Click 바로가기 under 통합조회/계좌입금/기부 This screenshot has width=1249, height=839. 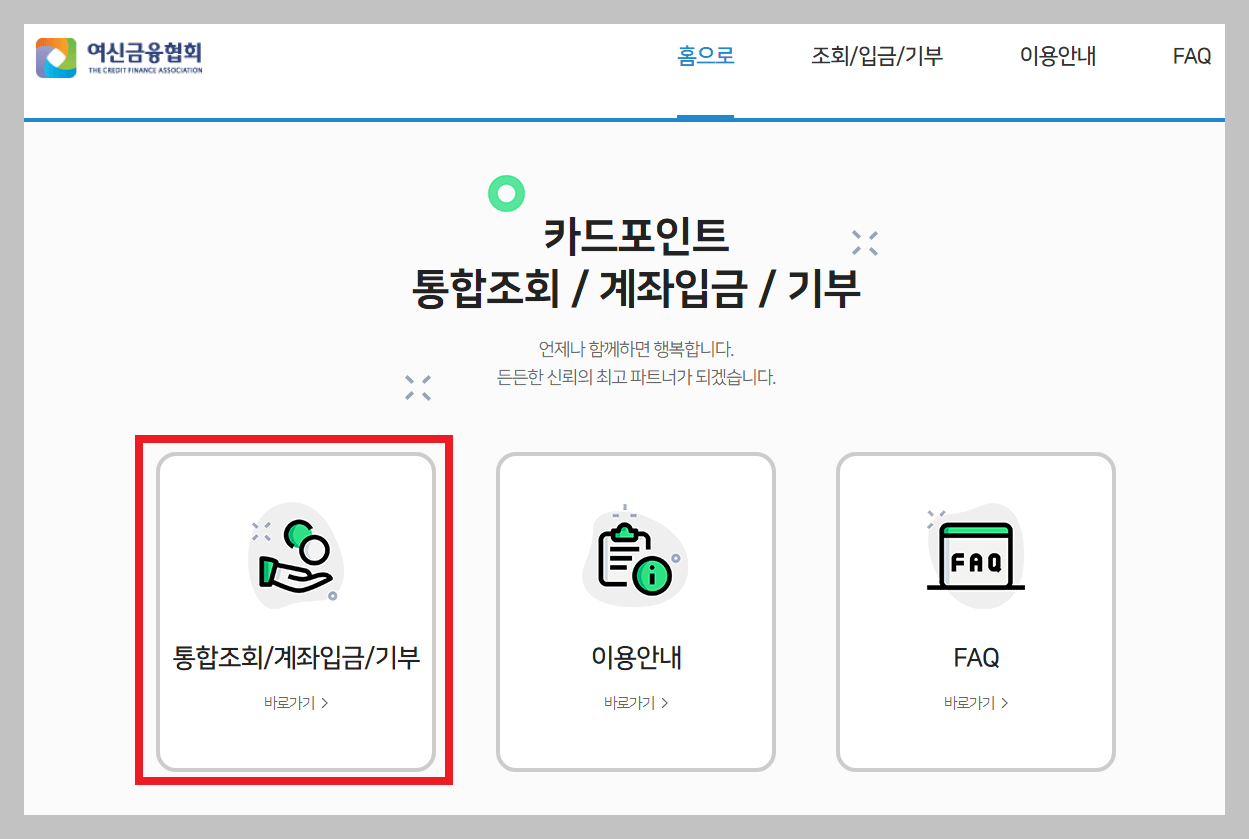pyautogui.click(x=287, y=703)
